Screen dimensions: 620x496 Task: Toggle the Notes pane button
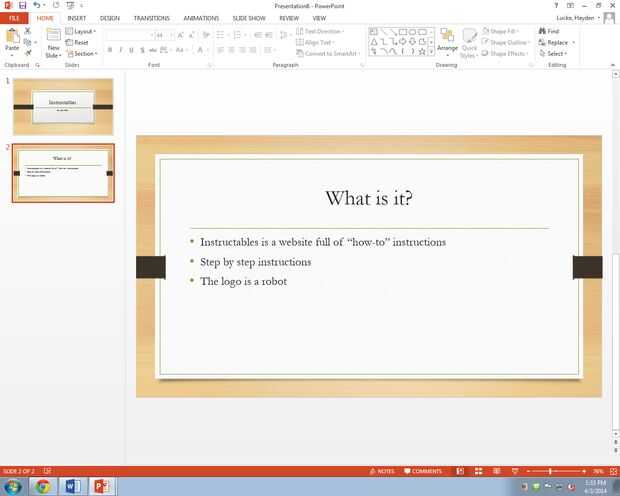[x=382, y=471]
